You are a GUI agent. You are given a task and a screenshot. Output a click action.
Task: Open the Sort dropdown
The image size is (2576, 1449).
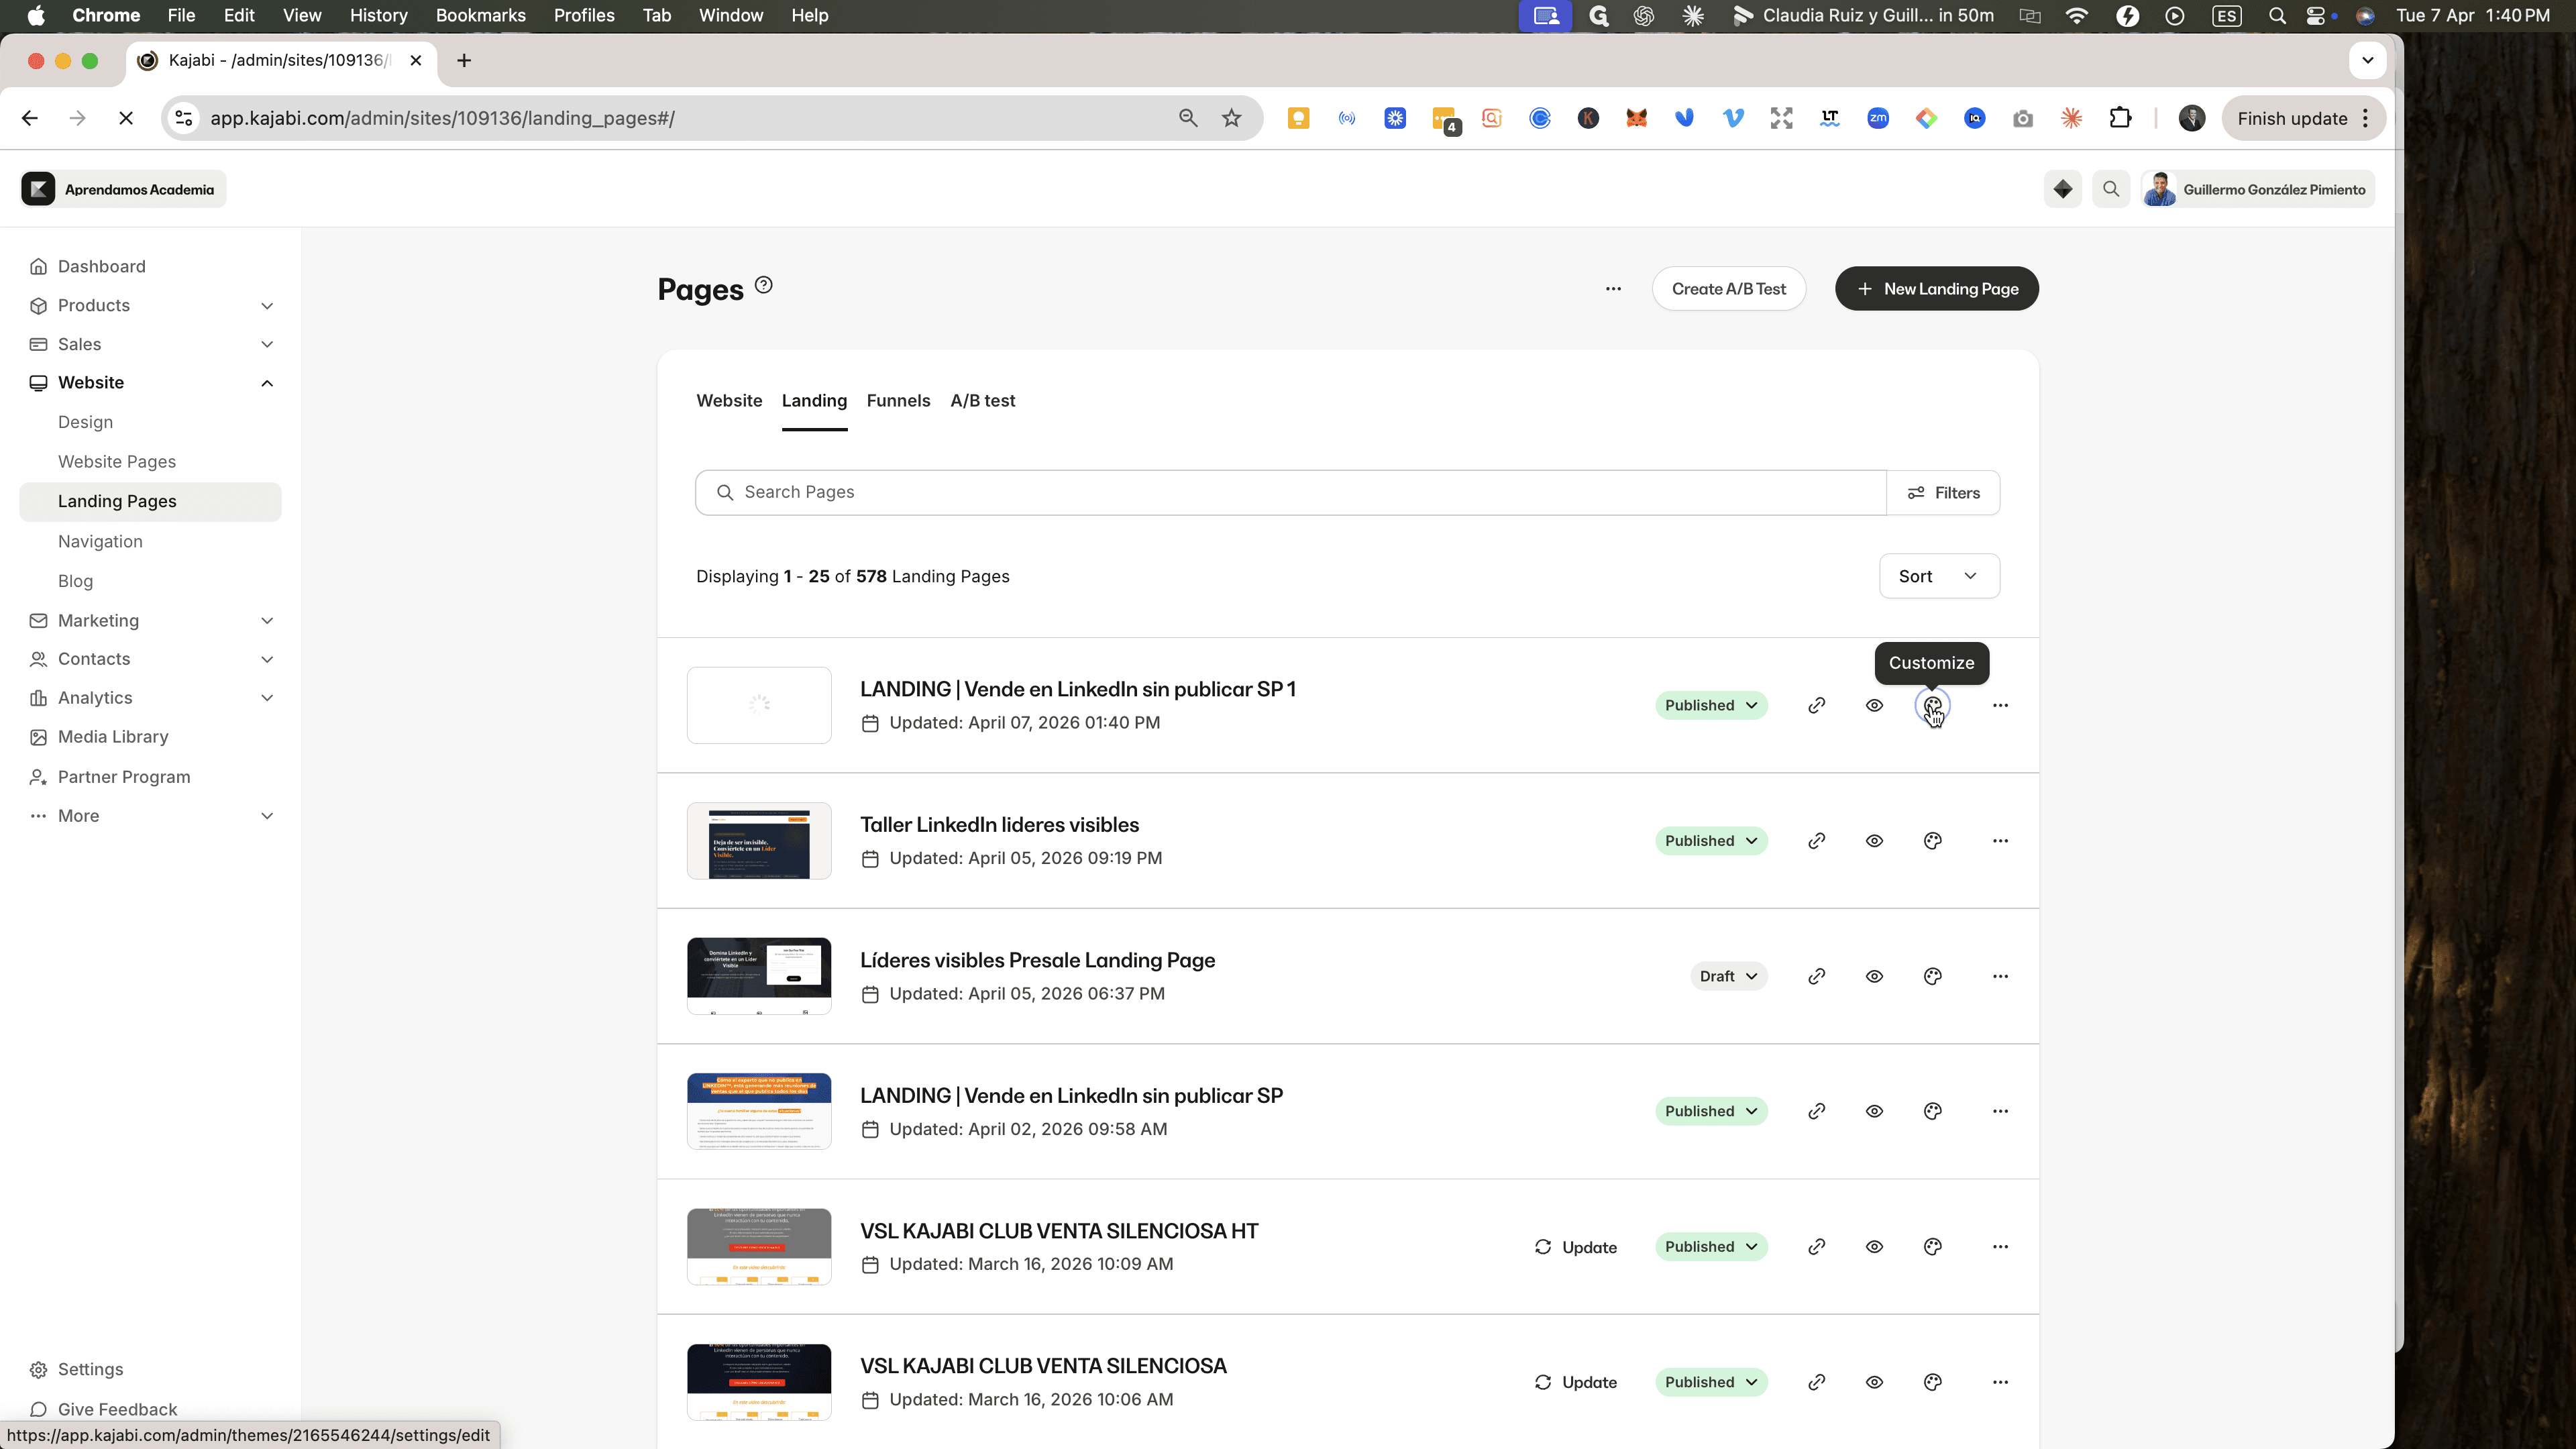1938,576
